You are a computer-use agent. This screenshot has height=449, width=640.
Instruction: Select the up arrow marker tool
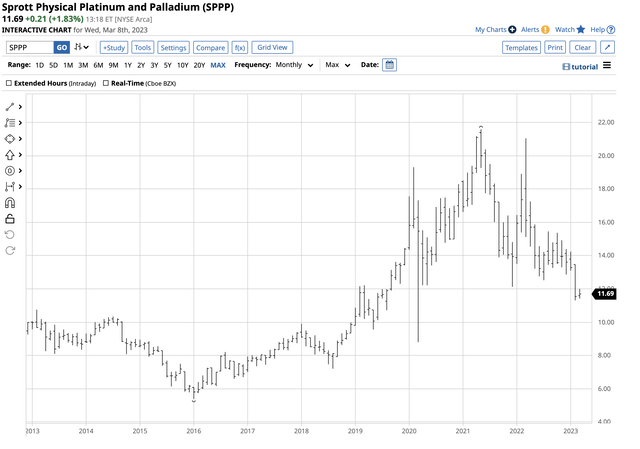(10, 155)
